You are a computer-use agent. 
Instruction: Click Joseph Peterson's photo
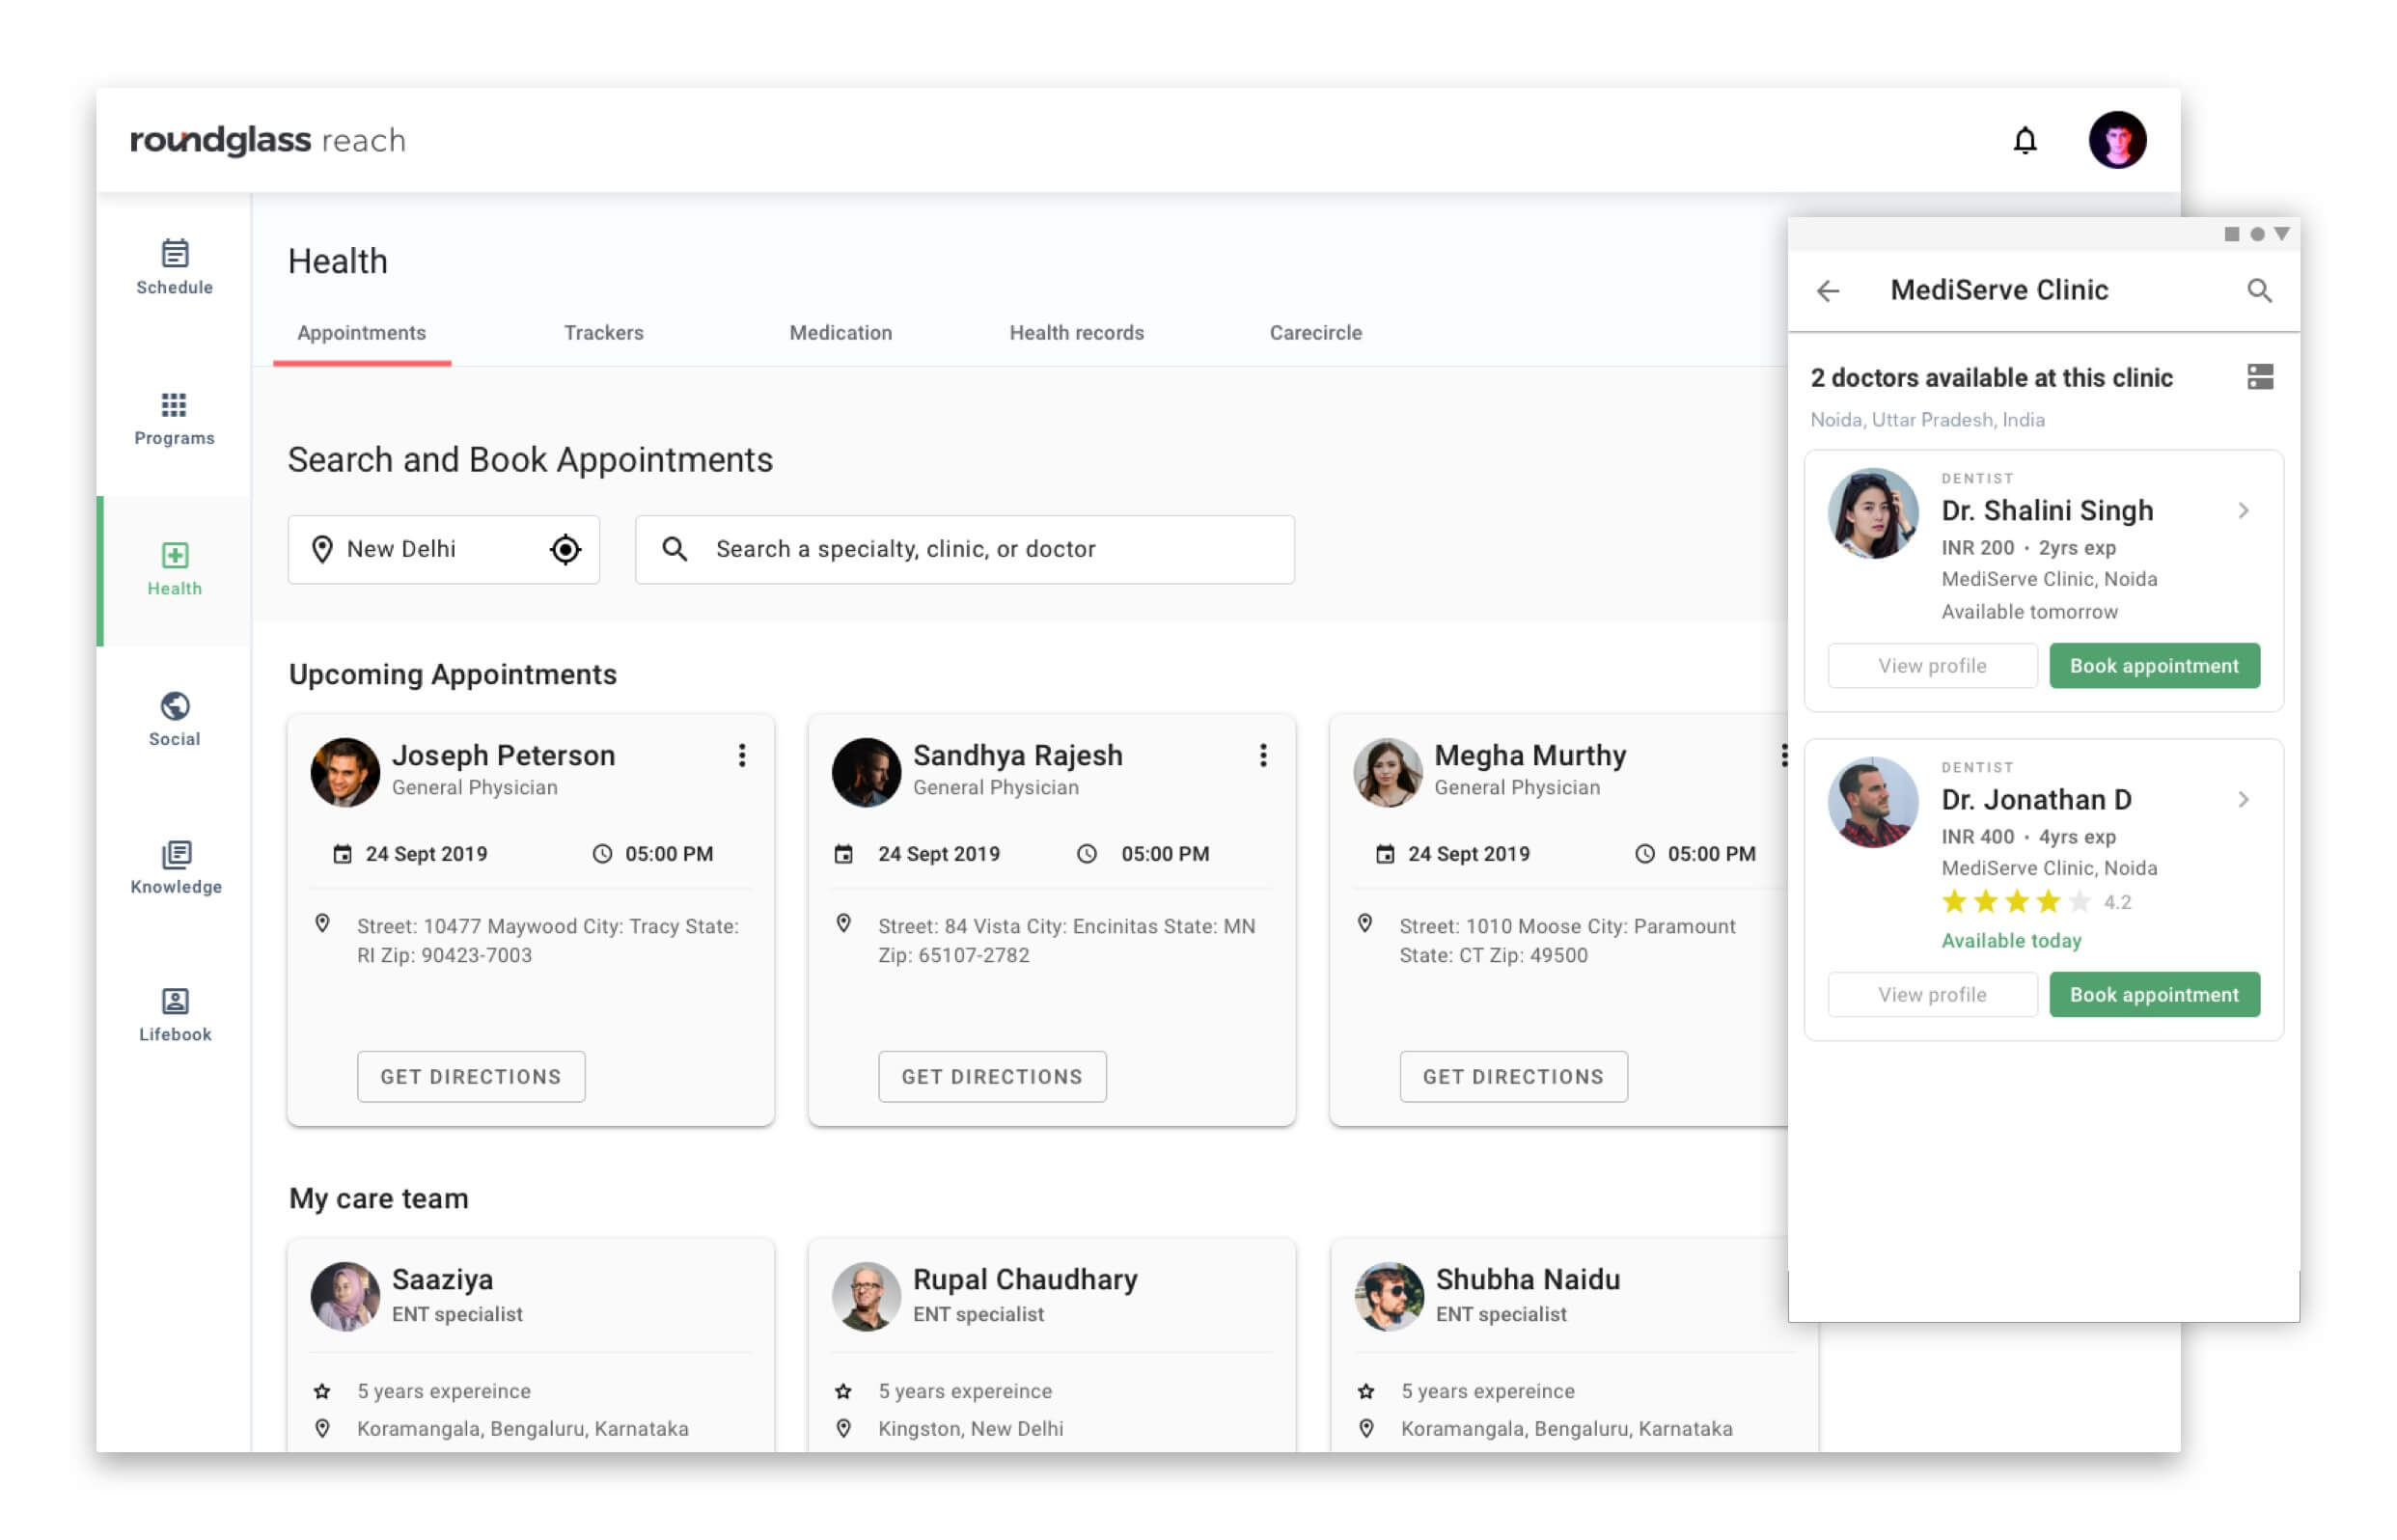[x=345, y=772]
